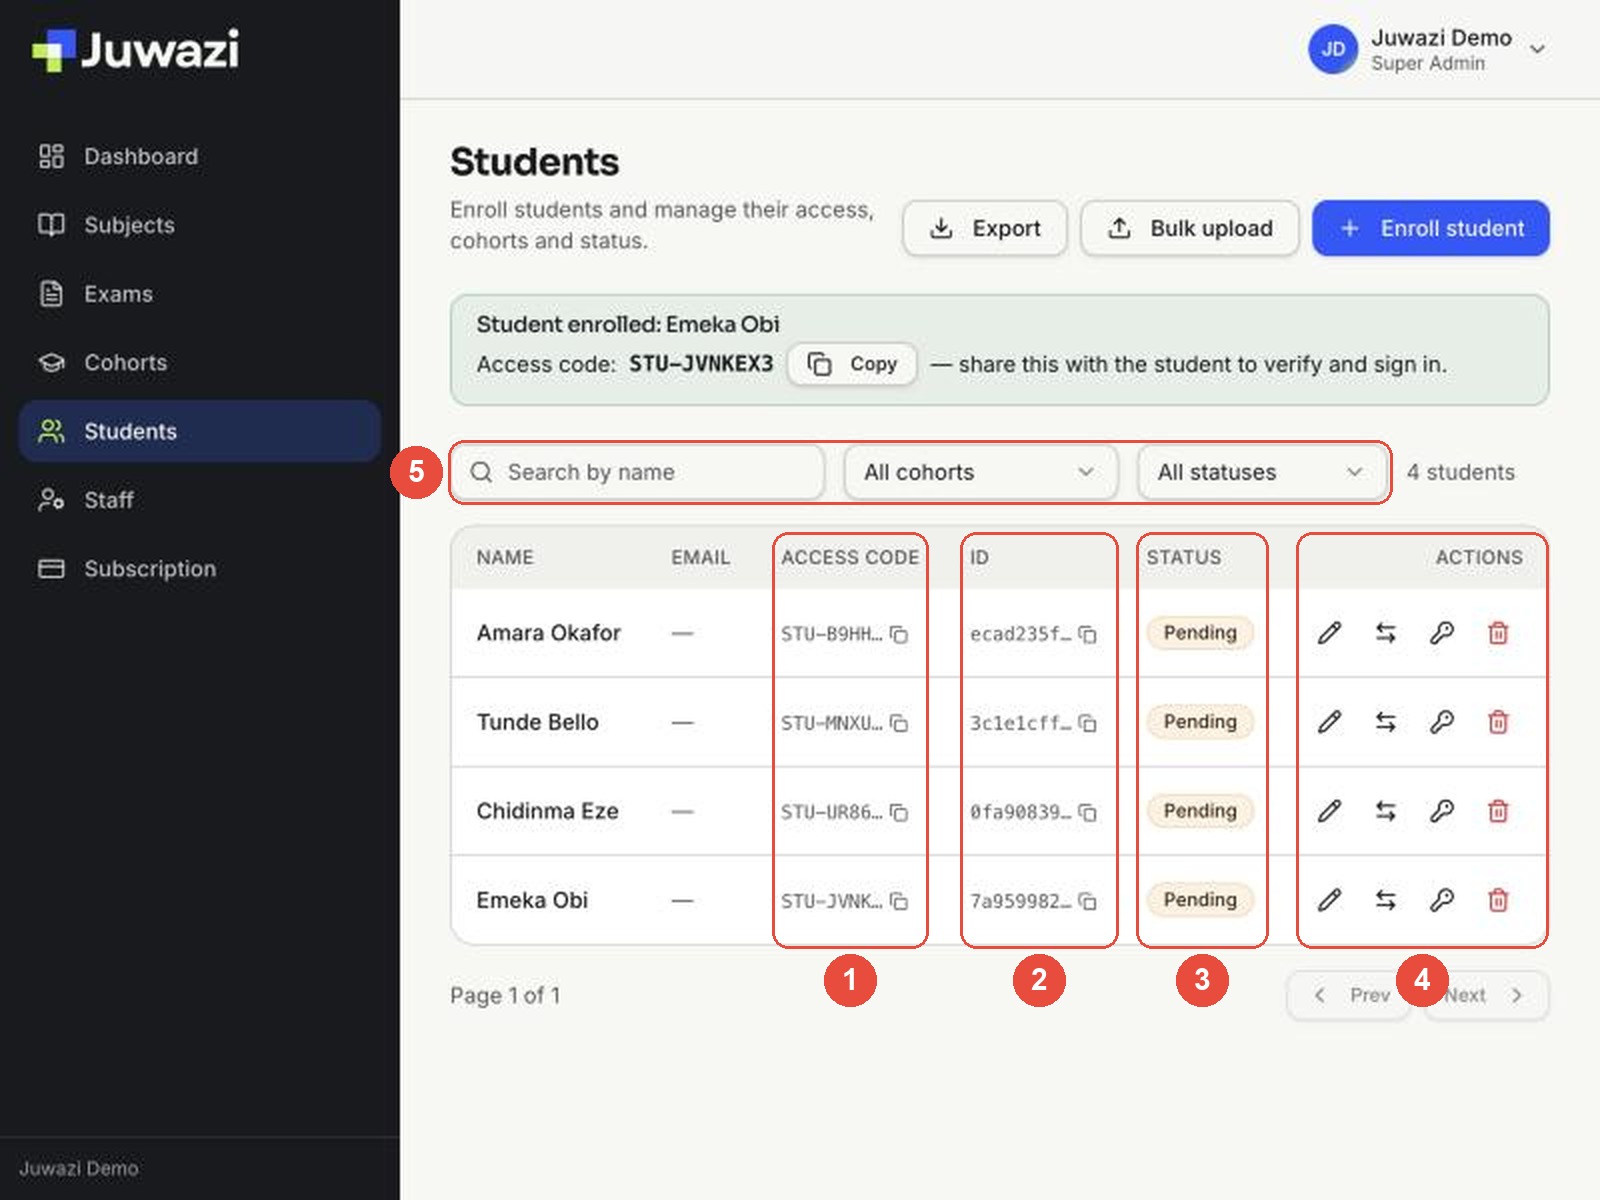
Task: Click swap arrows icon for Tunde Bello
Action: pos(1385,722)
